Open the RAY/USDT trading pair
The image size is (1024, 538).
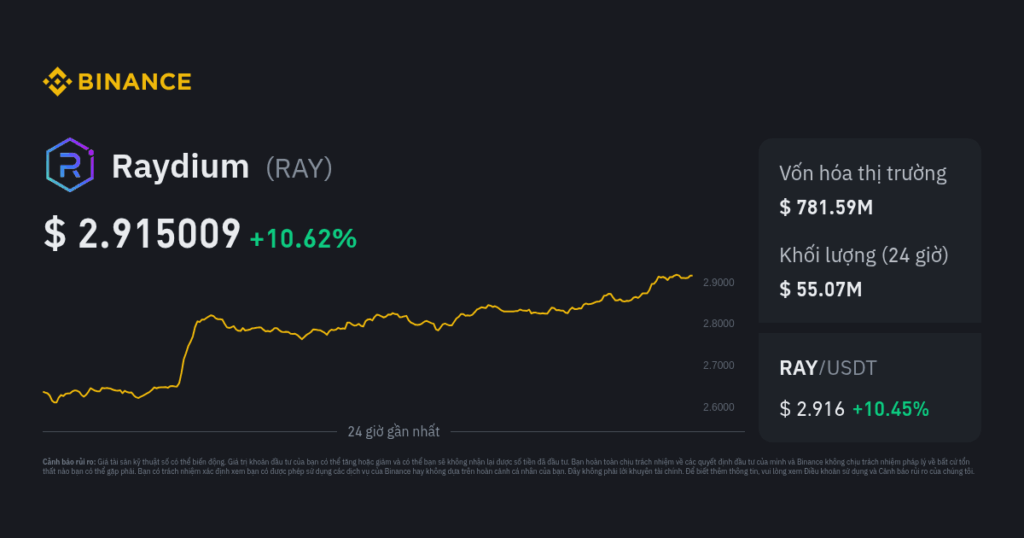827,368
